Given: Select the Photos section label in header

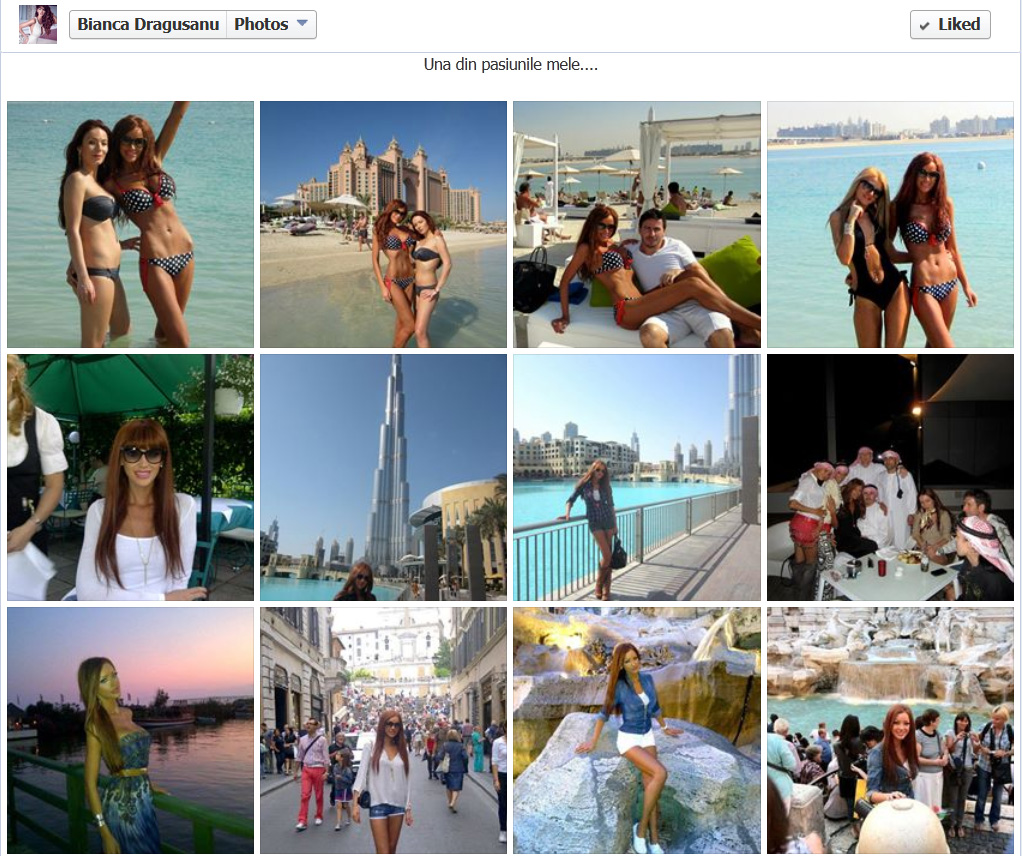Looking at the screenshot, I should pos(261,25).
